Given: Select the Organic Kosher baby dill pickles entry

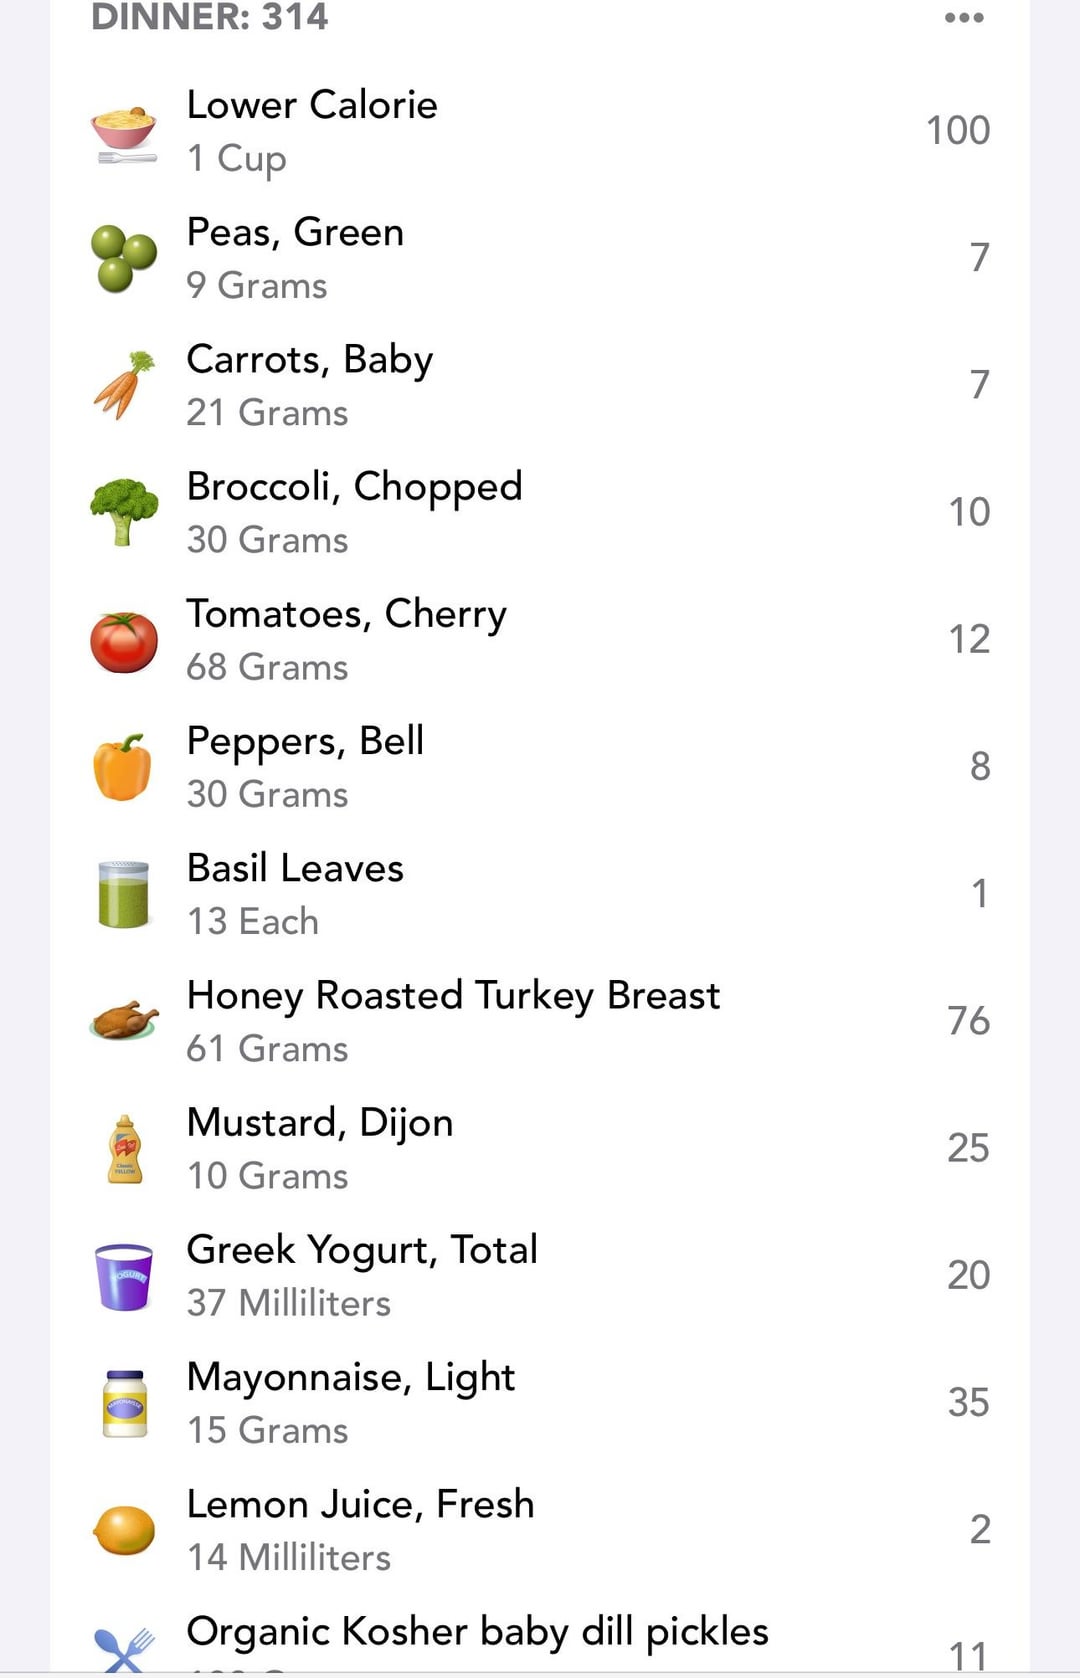Looking at the screenshot, I should (x=477, y=1632).
